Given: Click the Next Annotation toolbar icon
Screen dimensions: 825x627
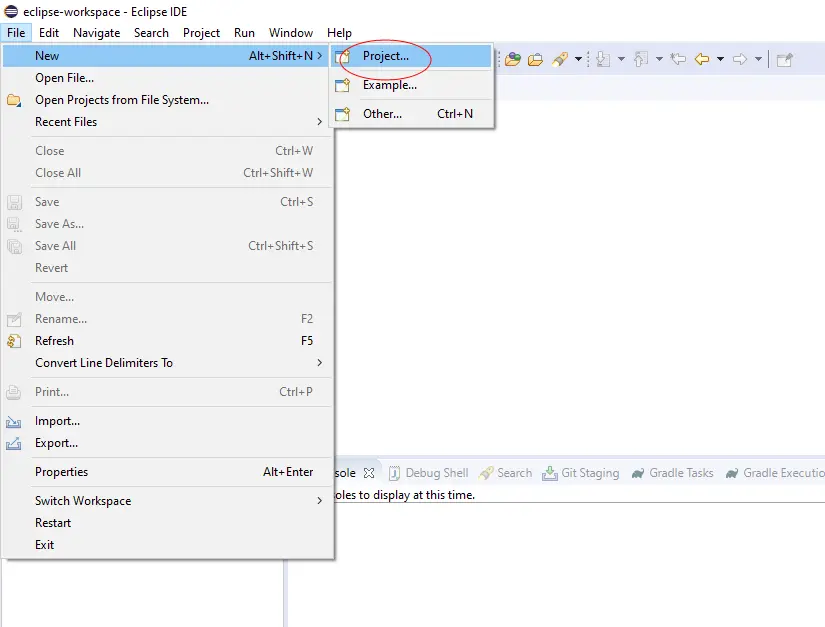Looking at the screenshot, I should coord(603,59).
